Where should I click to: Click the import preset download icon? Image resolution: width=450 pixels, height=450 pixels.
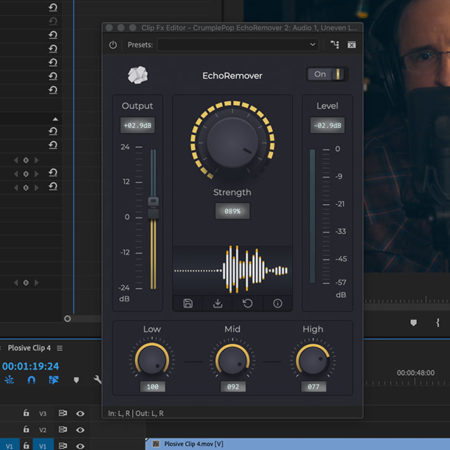[x=218, y=303]
